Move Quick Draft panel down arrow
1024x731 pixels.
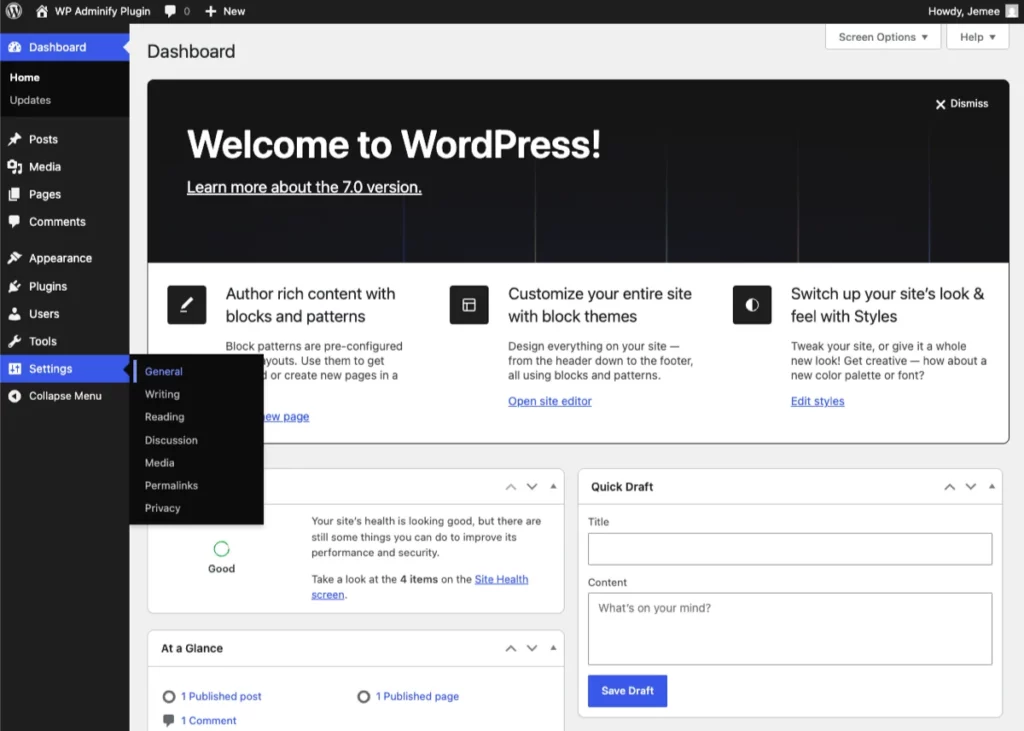pyautogui.click(x=970, y=487)
